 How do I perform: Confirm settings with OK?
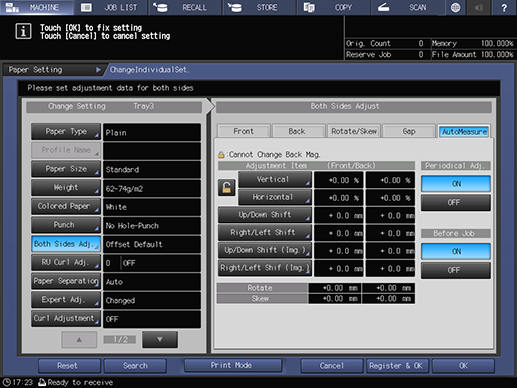coord(463,366)
